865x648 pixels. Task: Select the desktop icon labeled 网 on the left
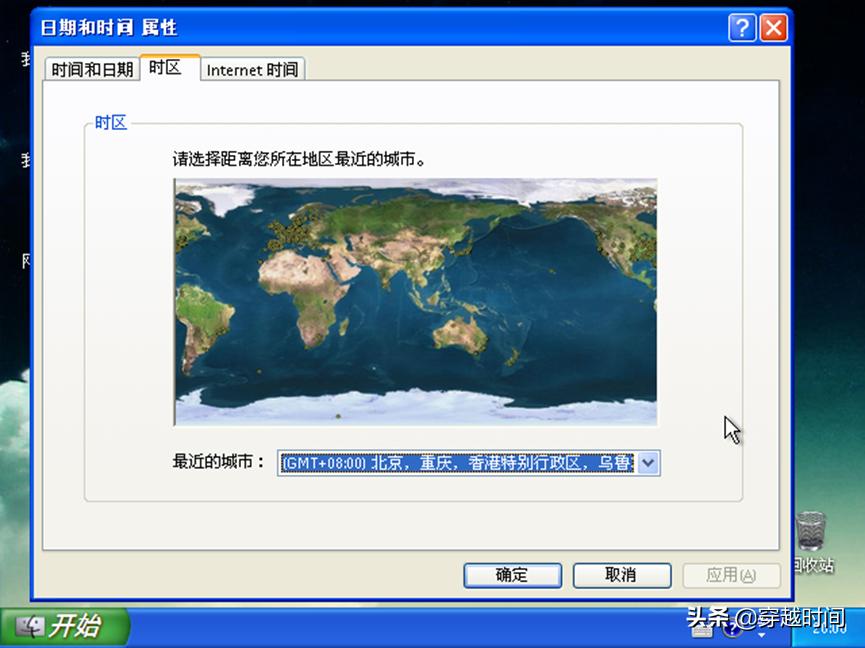[25, 258]
